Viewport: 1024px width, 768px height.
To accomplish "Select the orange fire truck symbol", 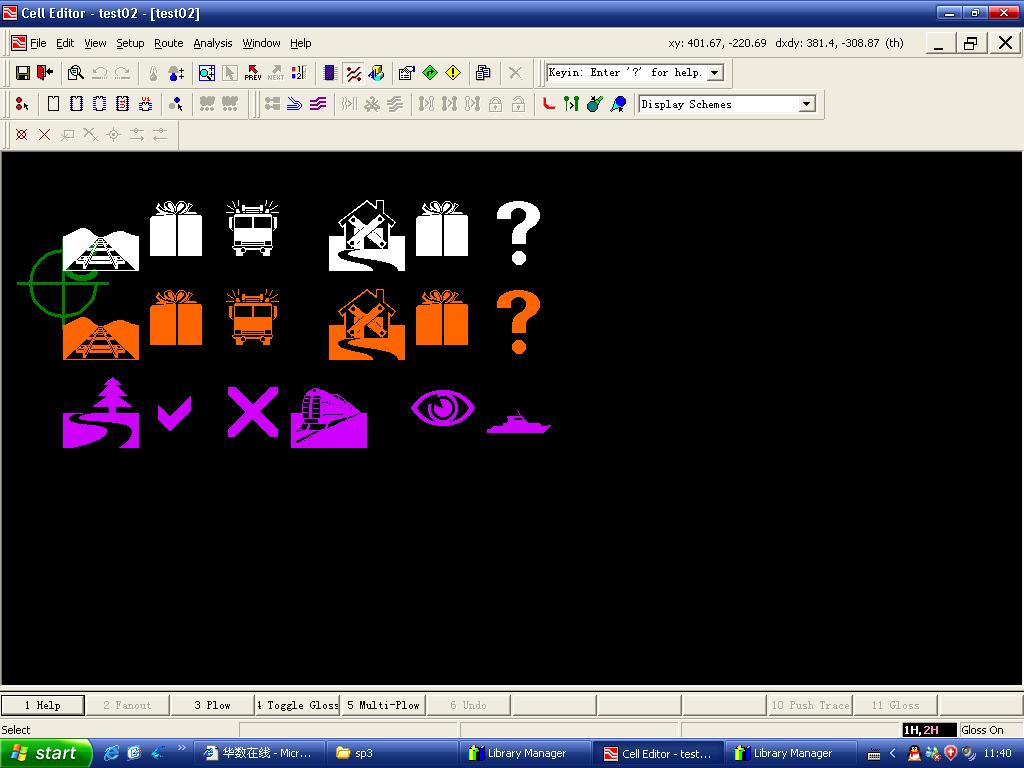I will pos(252,317).
